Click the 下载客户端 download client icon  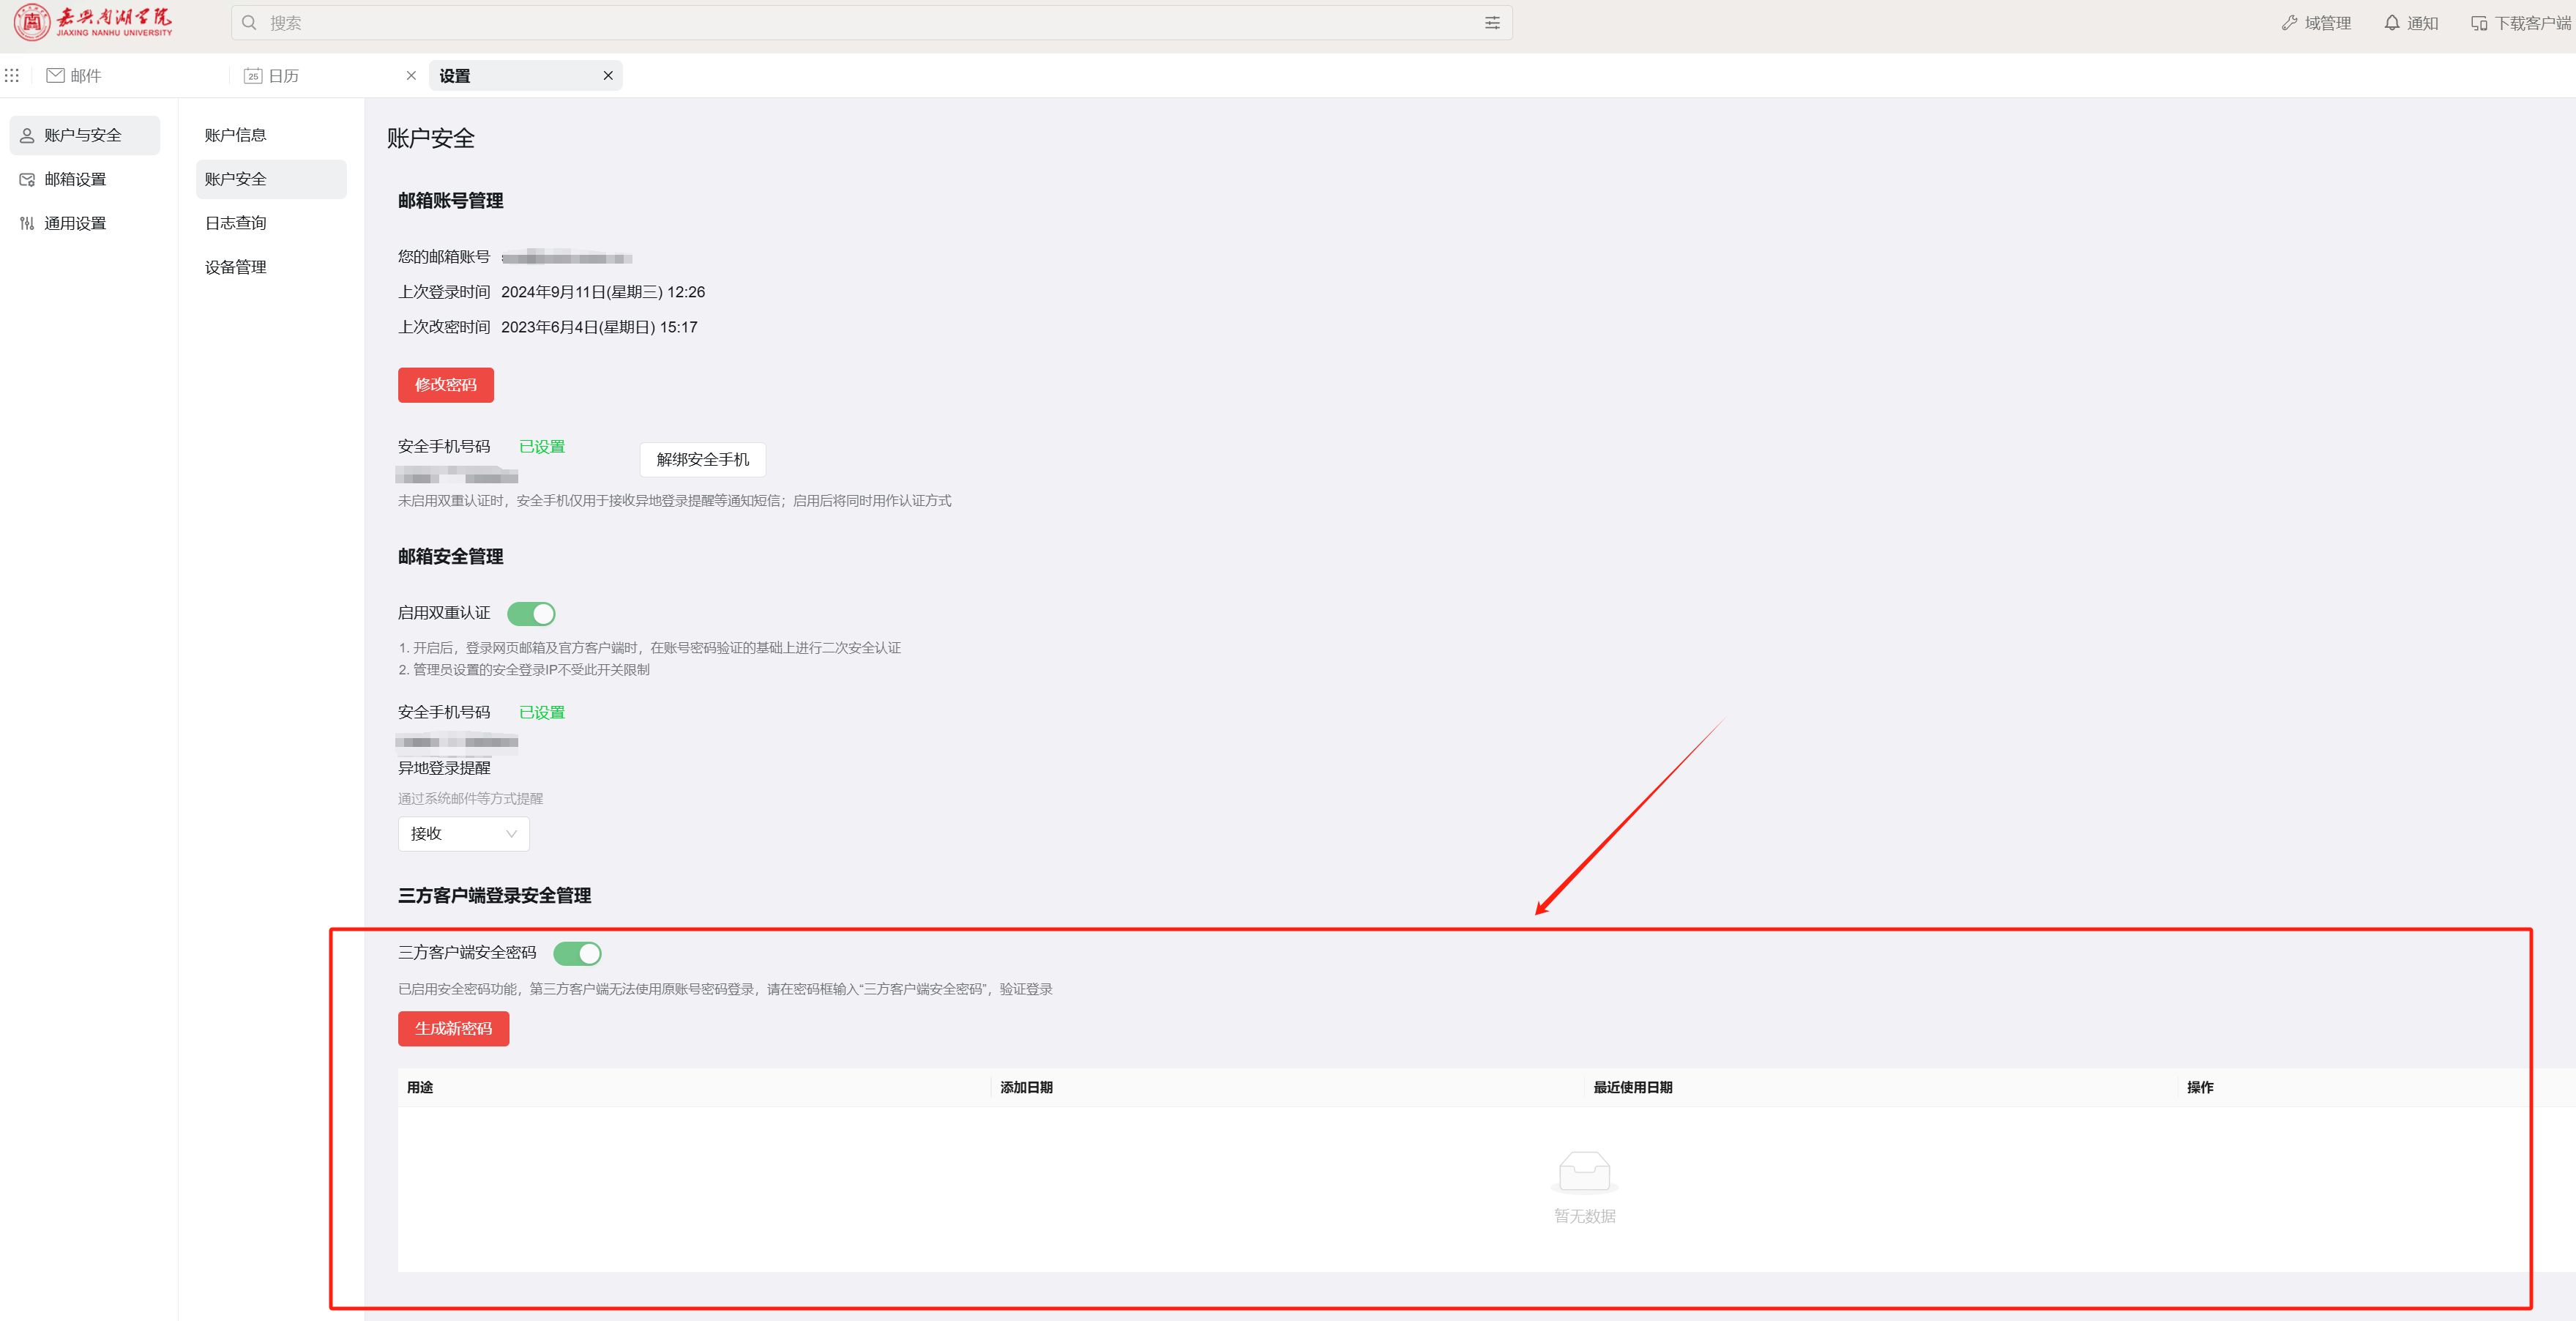[x=2479, y=23]
